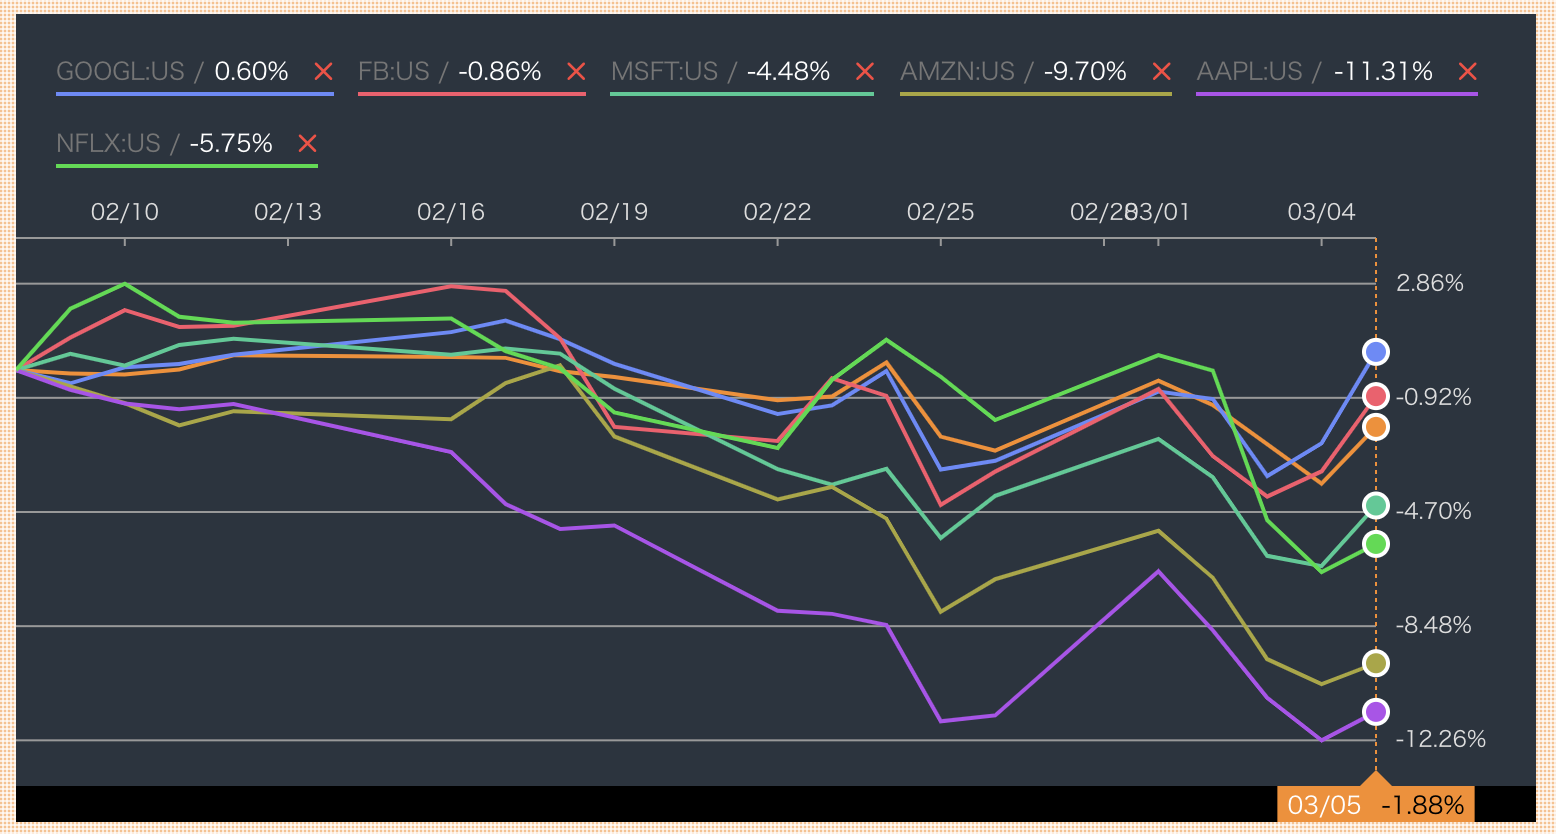The image size is (1556, 834).
Task: Select the purple AAPL endpoint marker
Action: point(1376,712)
